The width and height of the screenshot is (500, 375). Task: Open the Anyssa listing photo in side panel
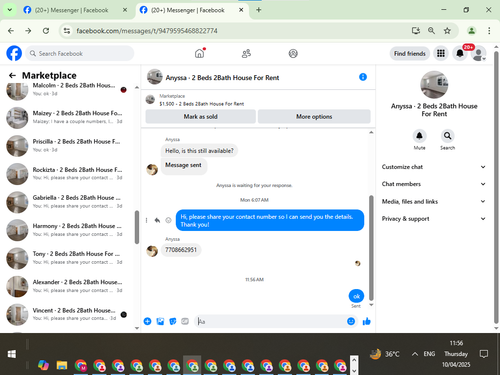(x=434, y=84)
